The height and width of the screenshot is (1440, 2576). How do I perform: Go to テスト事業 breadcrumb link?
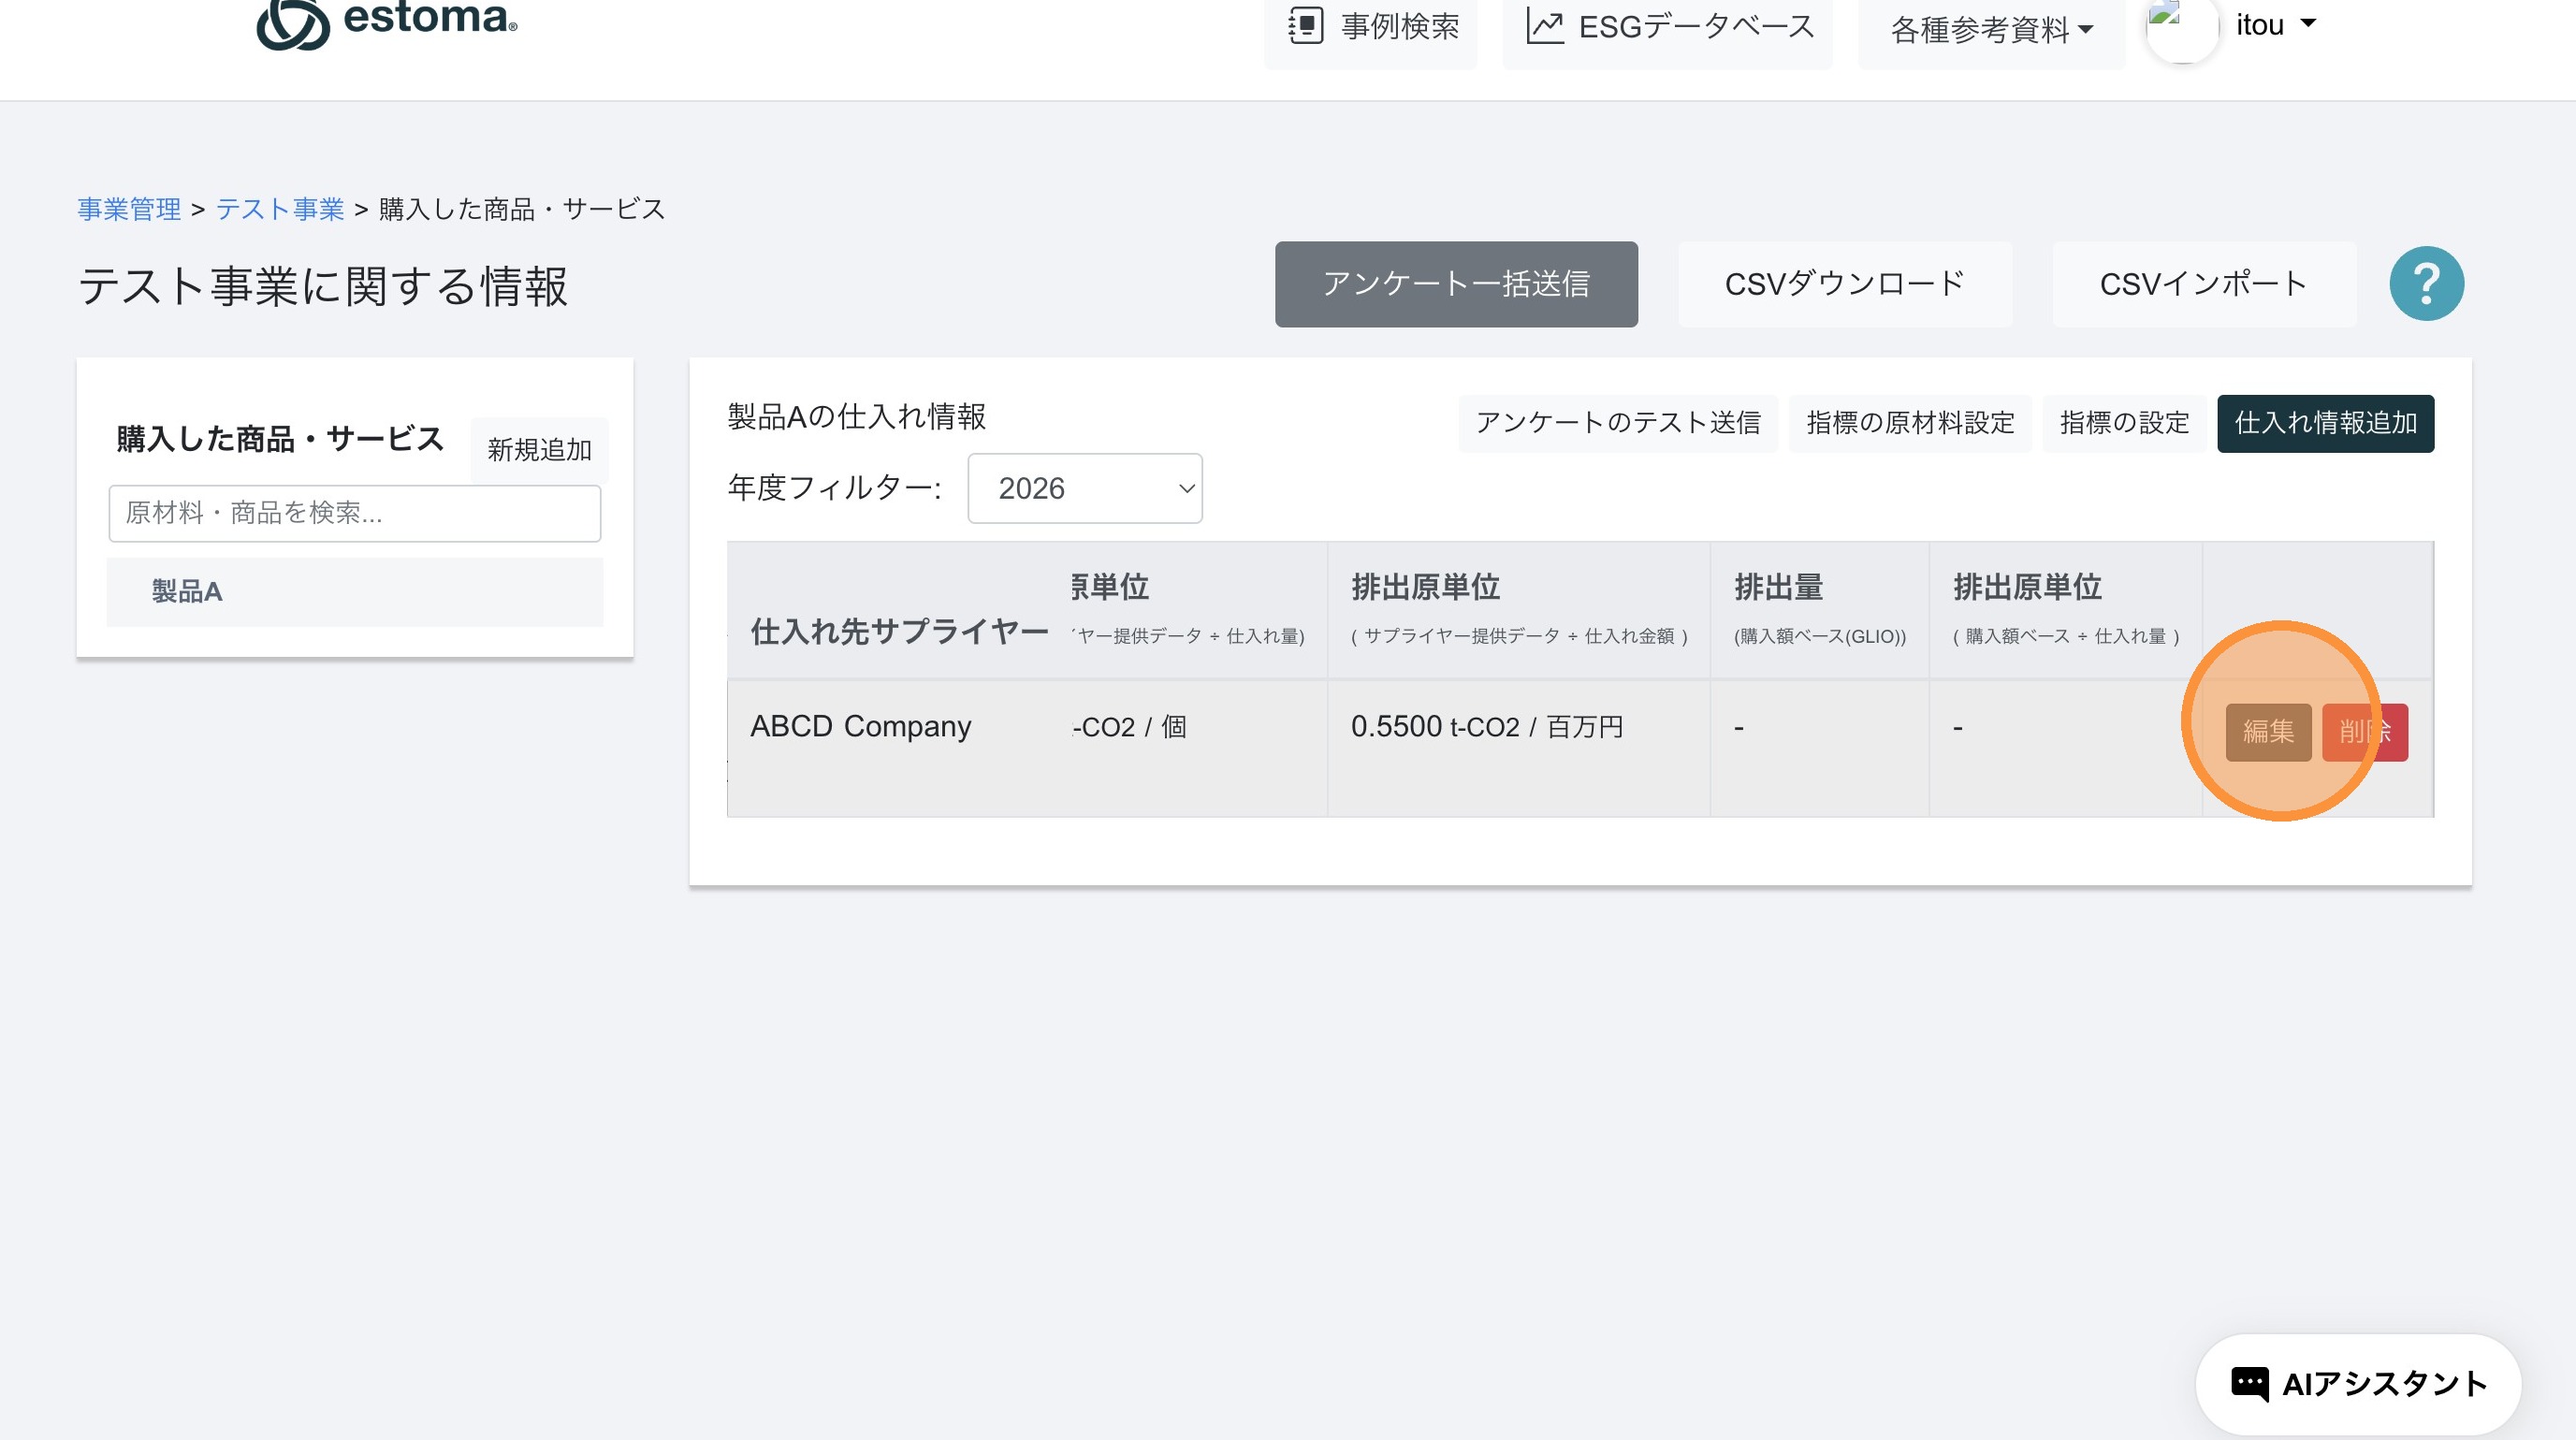pos(280,208)
